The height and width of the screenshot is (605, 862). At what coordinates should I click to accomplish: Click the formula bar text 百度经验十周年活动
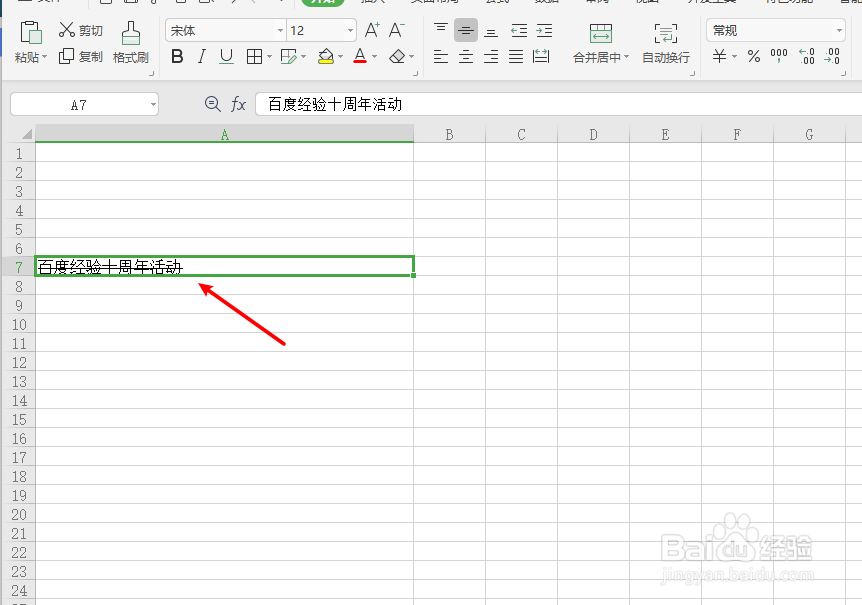(x=335, y=104)
